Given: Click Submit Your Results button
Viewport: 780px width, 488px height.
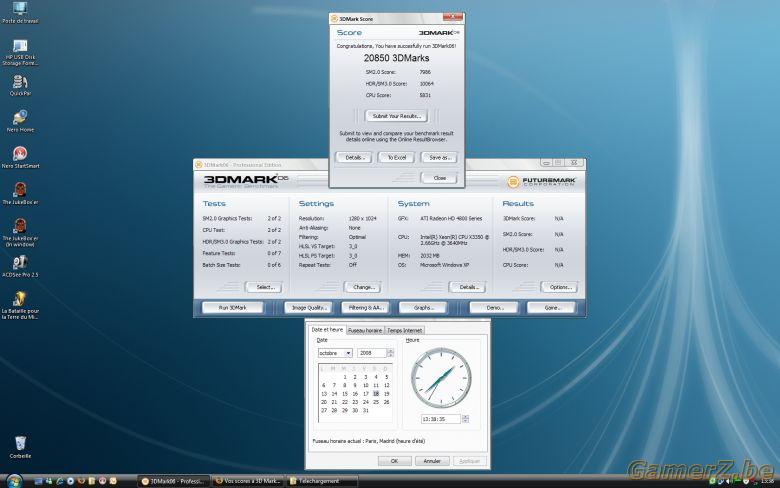Looking at the screenshot, I should (396, 116).
